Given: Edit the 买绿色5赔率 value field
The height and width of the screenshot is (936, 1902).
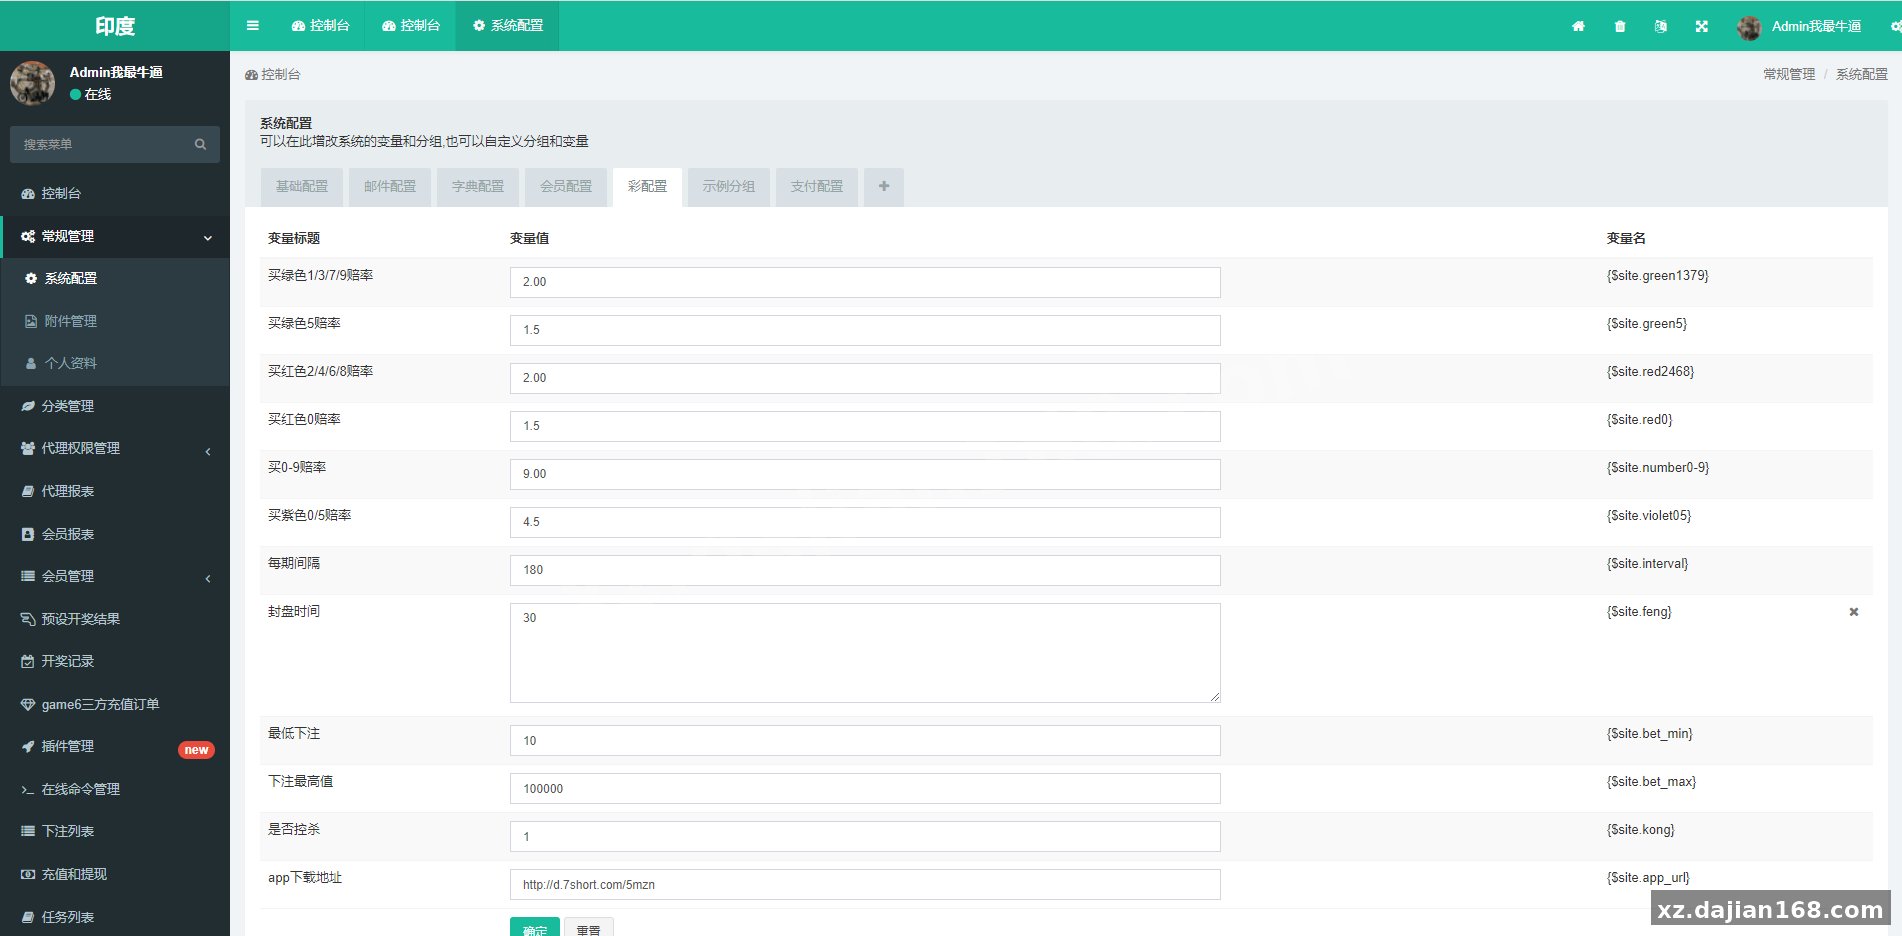Looking at the screenshot, I should pyautogui.click(x=865, y=330).
